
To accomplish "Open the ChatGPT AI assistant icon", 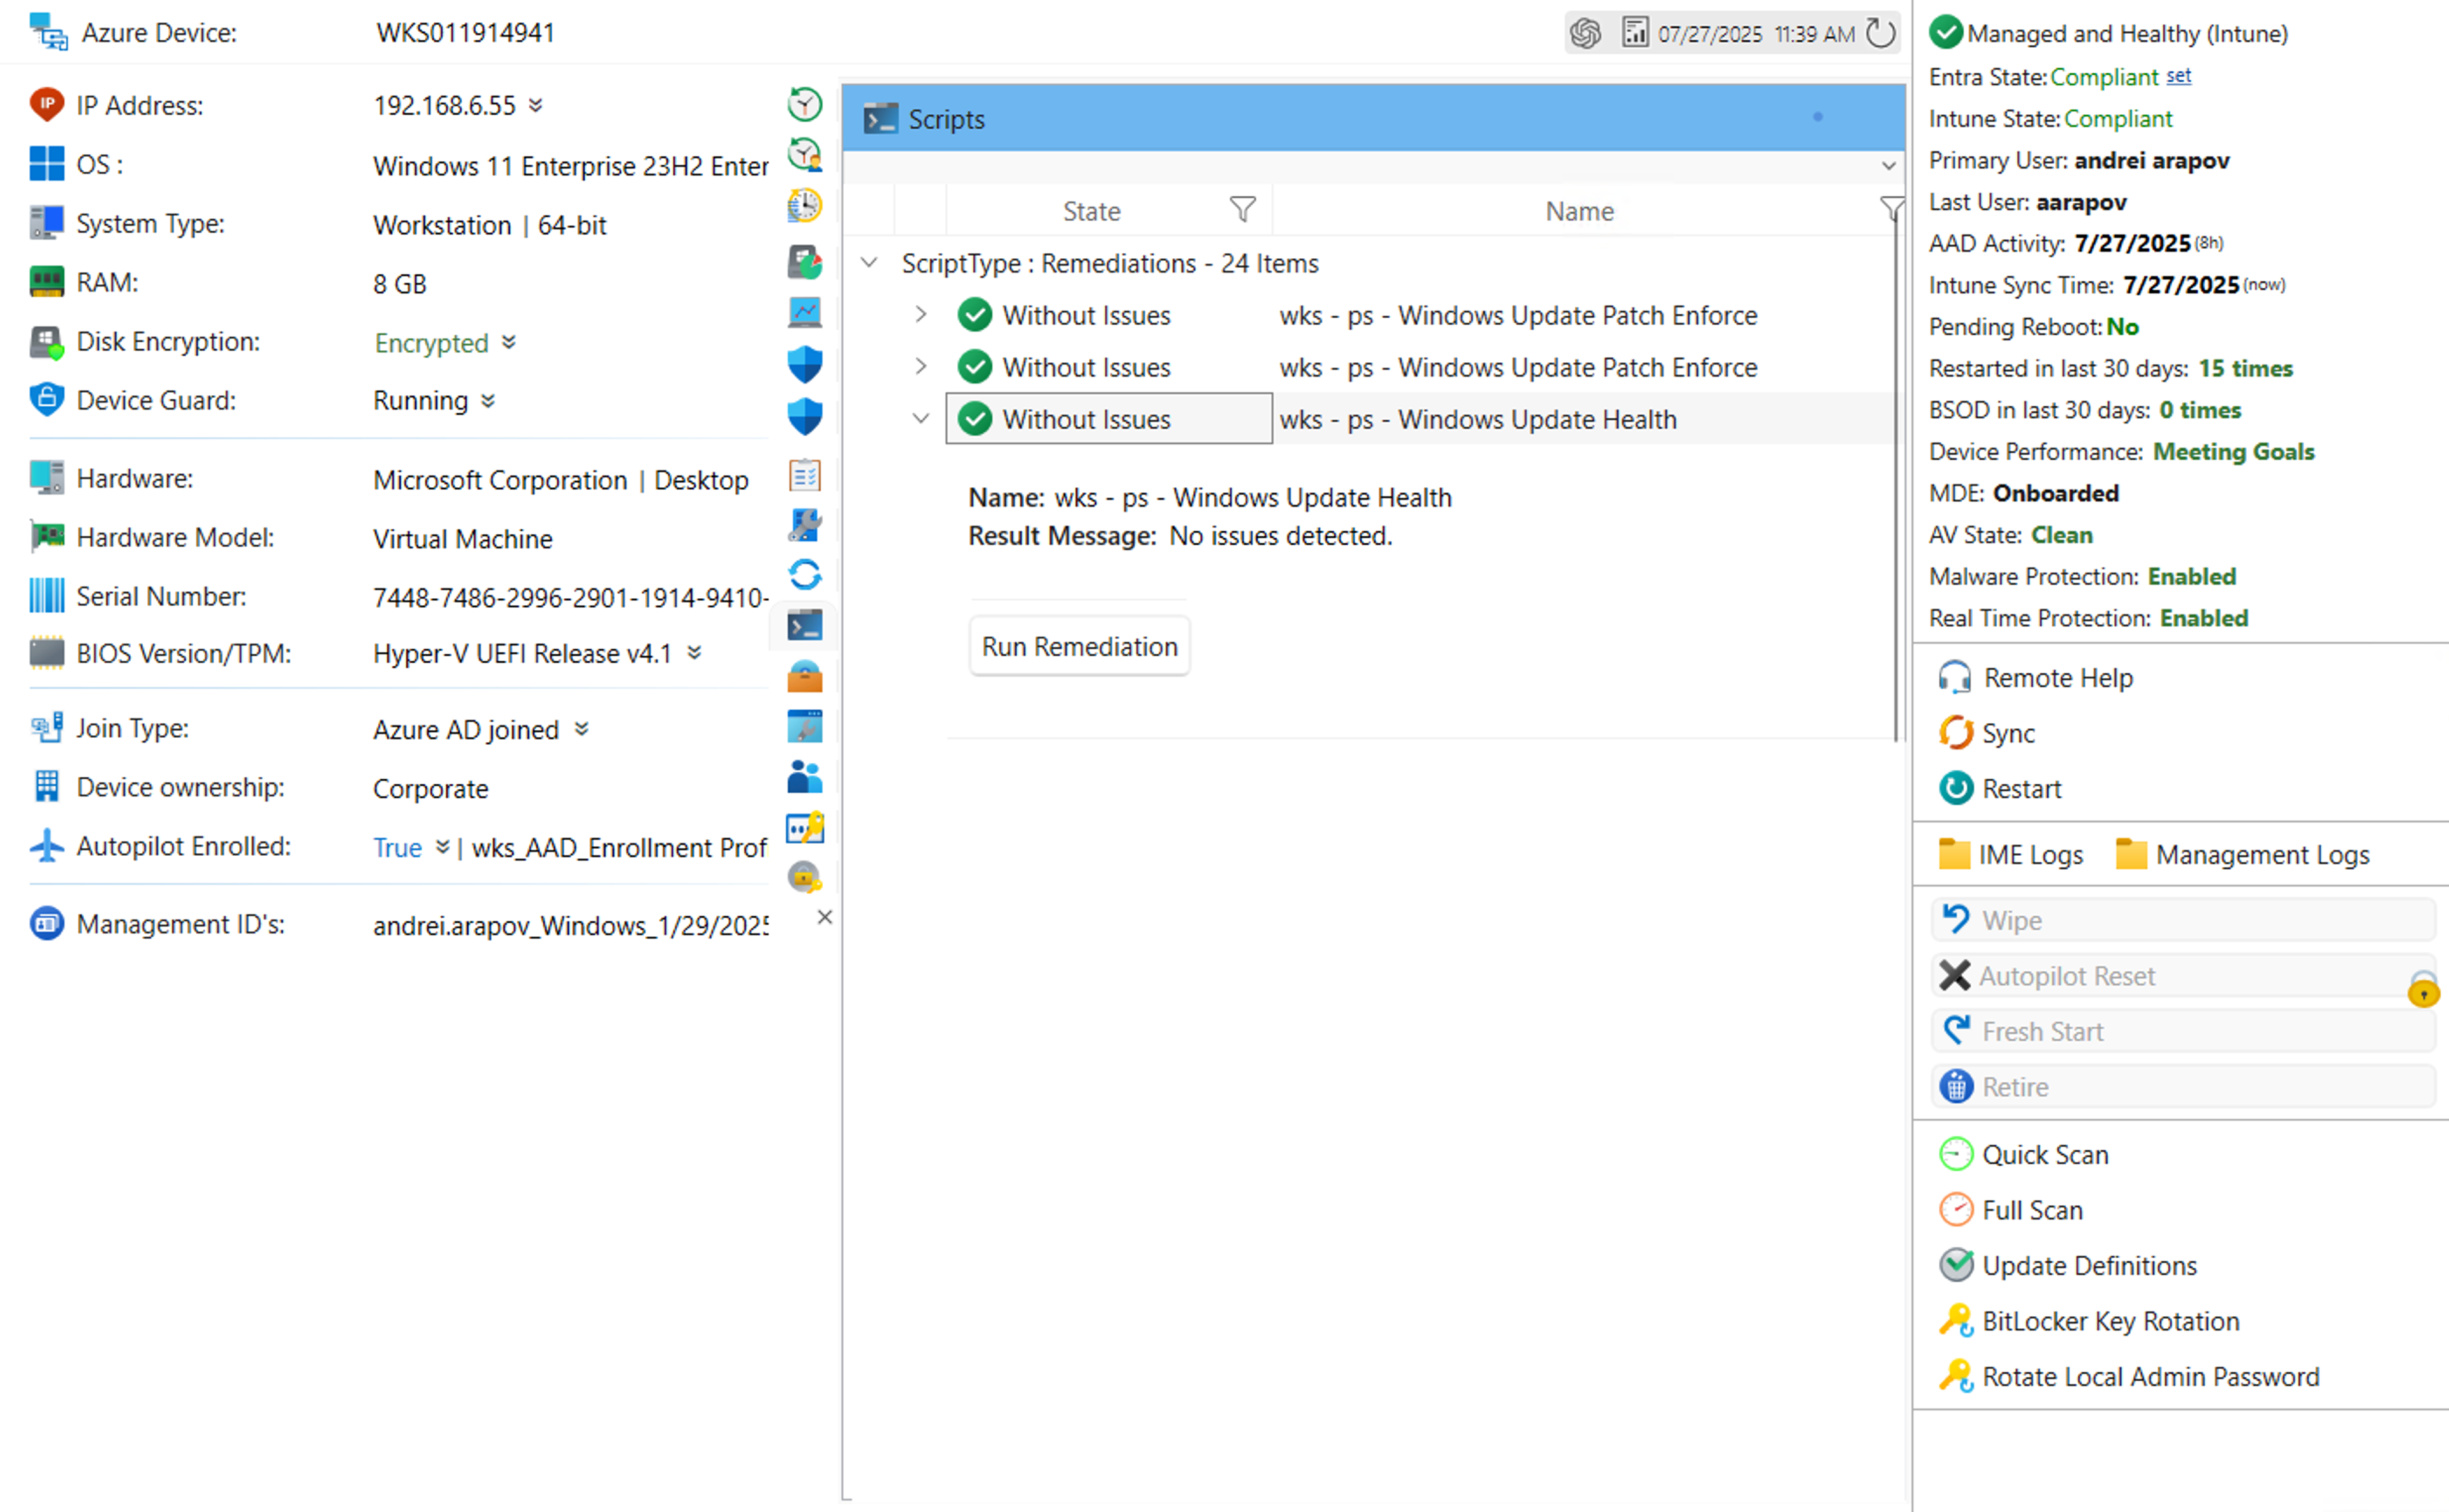I will point(1585,33).
